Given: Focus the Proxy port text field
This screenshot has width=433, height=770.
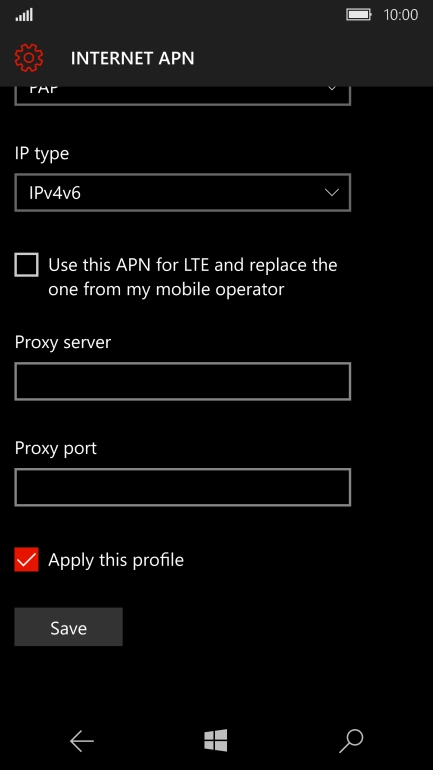Looking at the screenshot, I should pos(183,487).
